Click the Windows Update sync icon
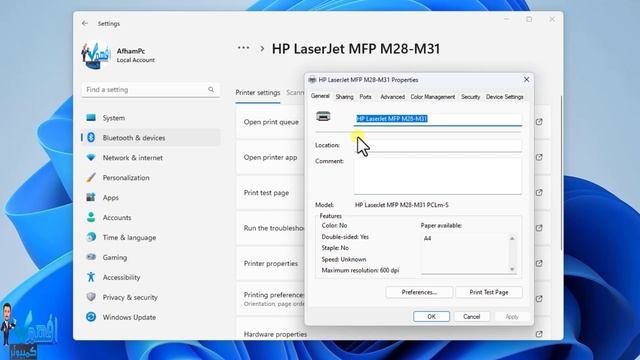640x360 pixels. (91, 317)
